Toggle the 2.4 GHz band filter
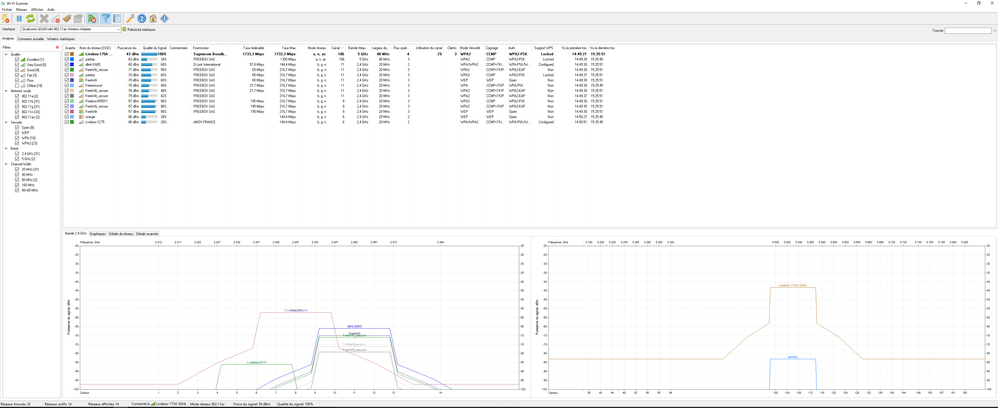This screenshot has width=998, height=408. pyautogui.click(x=17, y=153)
